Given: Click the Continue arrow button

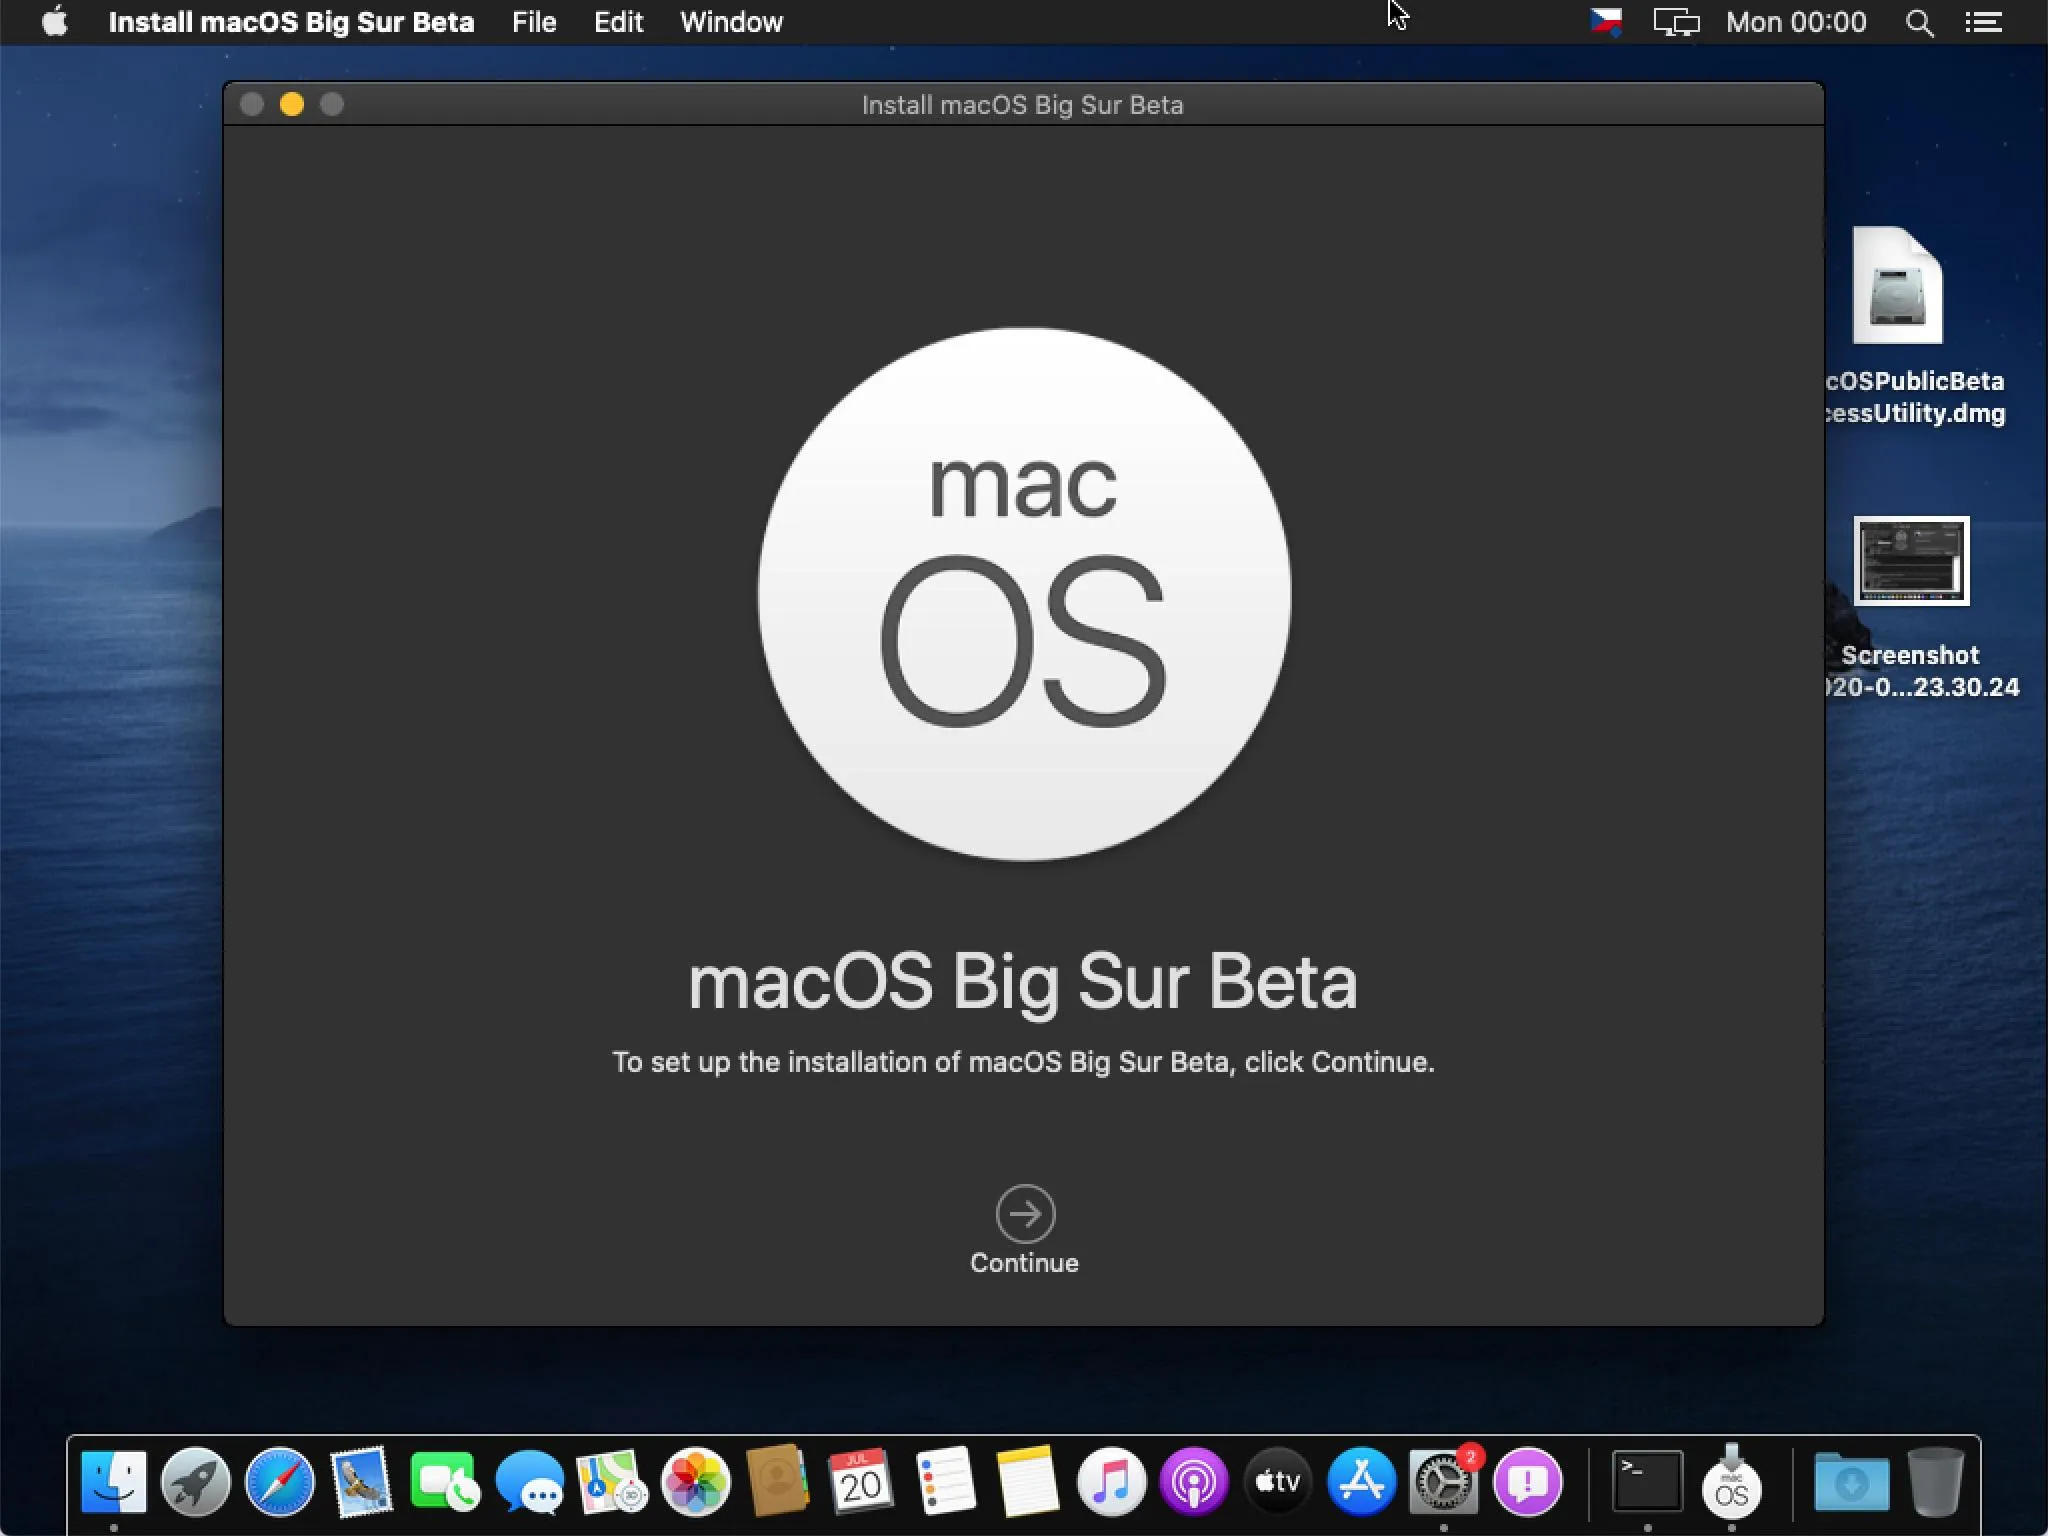Looking at the screenshot, I should coord(1025,1214).
